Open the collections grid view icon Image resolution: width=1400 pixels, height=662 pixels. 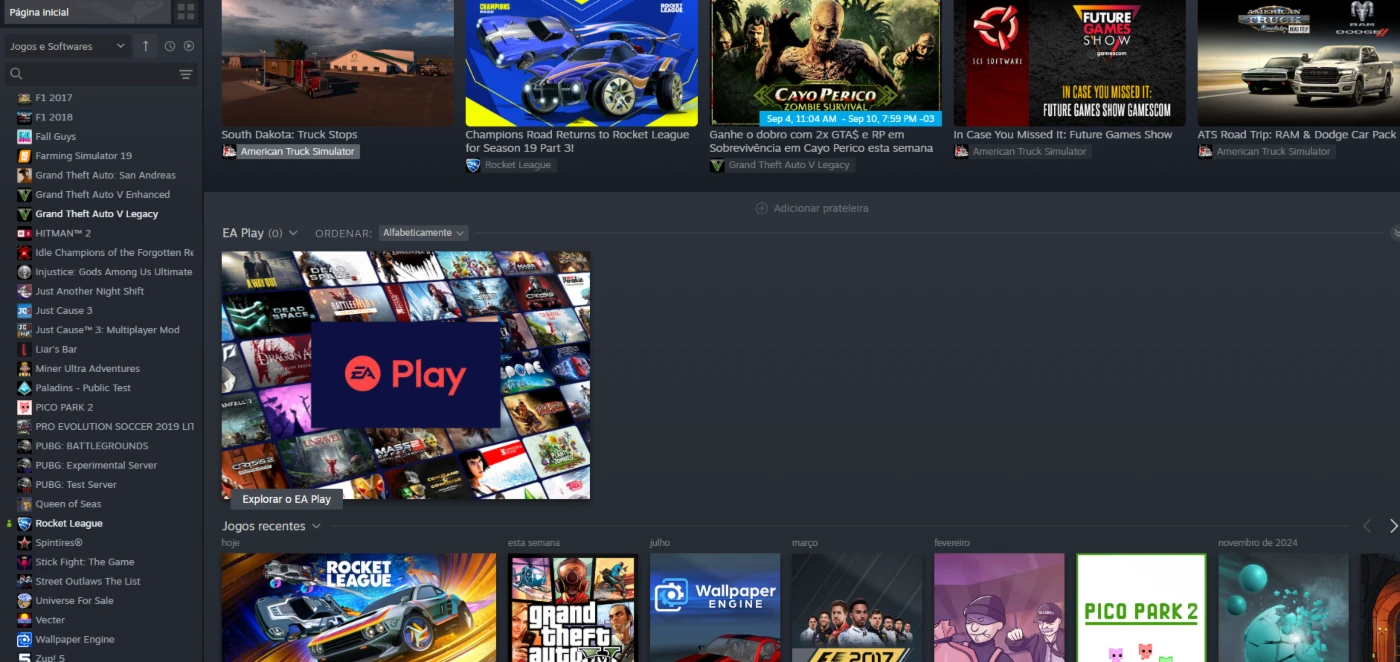(x=185, y=12)
